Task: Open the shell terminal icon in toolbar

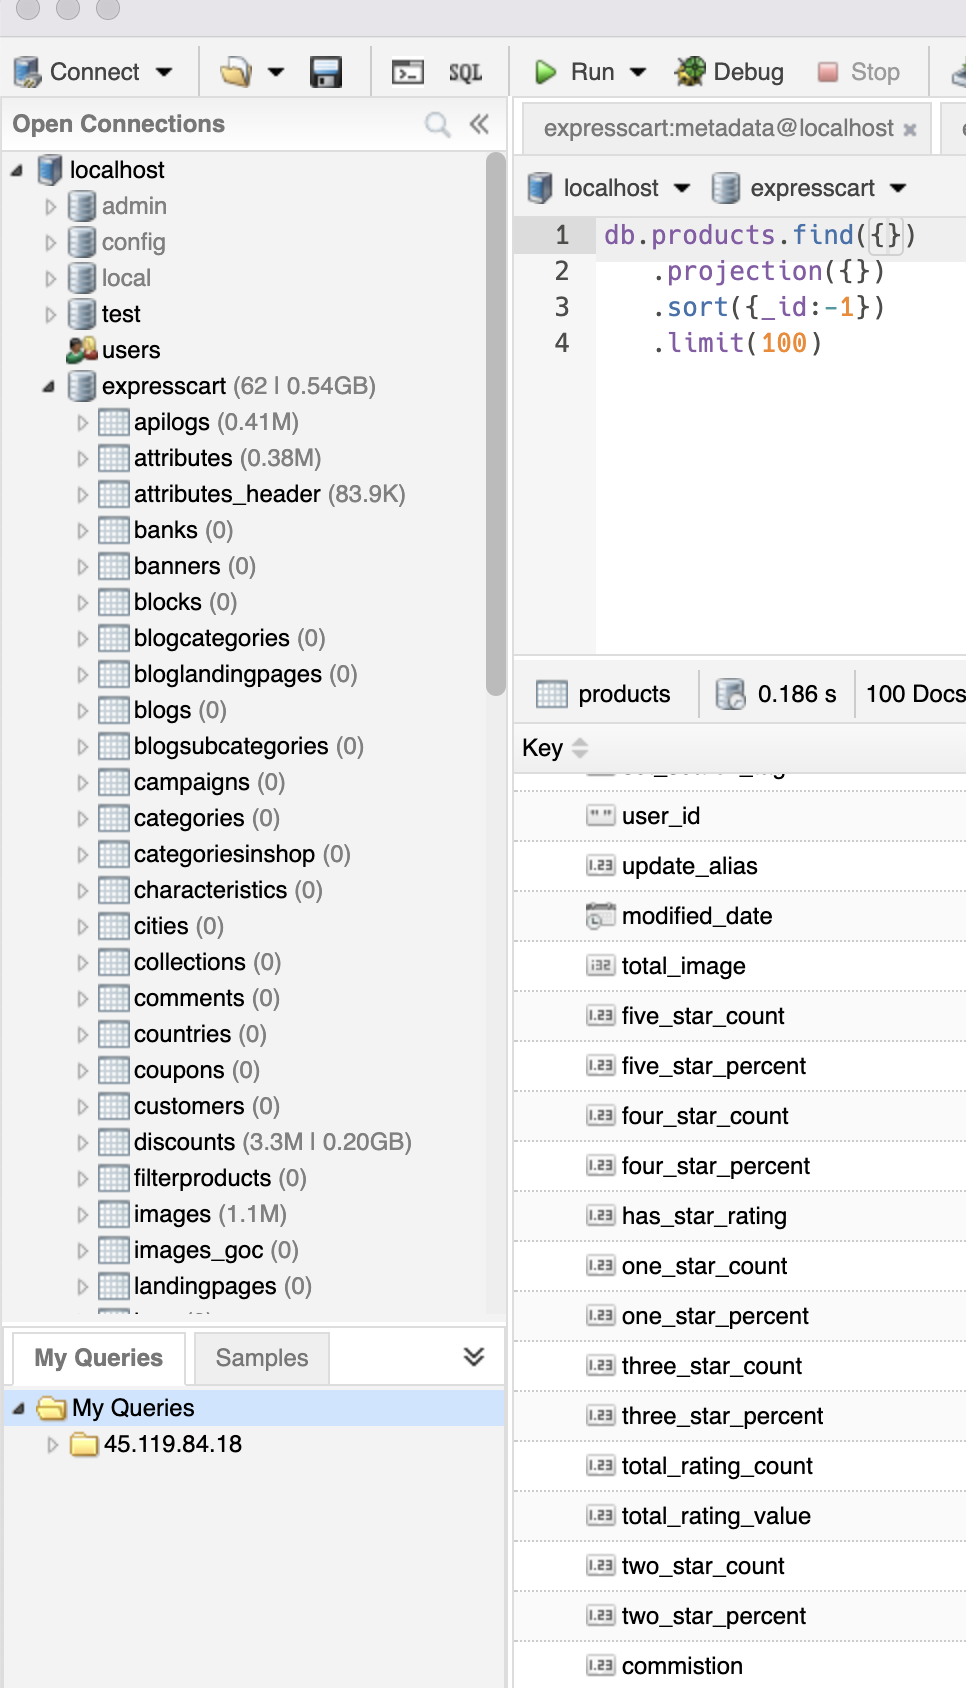Action: point(407,72)
